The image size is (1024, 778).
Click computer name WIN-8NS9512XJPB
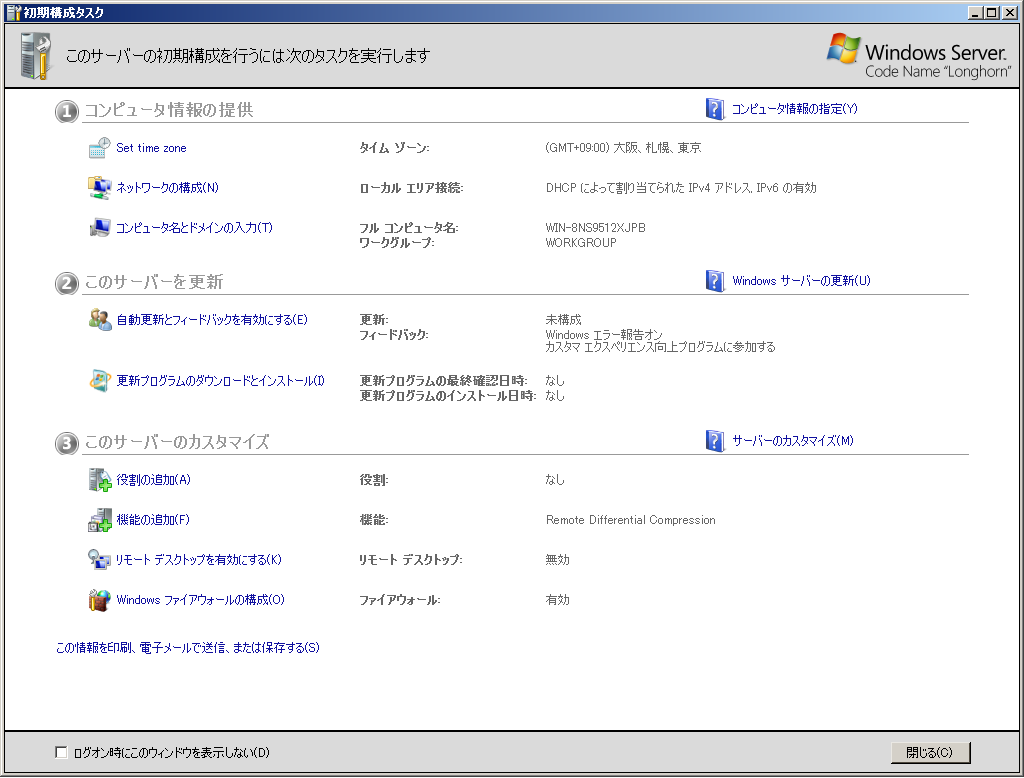[596, 228]
